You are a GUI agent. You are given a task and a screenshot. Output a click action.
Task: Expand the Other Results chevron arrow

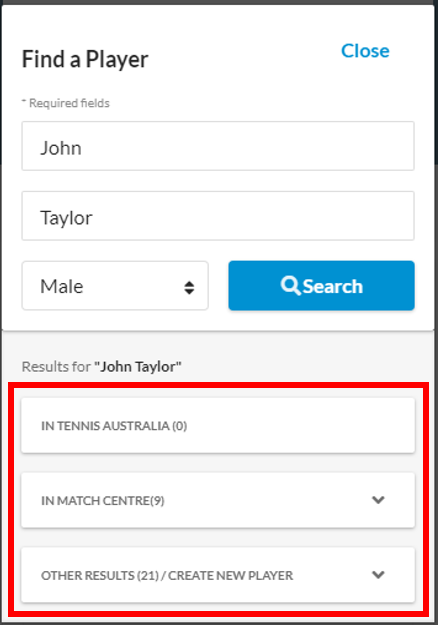[378, 574]
